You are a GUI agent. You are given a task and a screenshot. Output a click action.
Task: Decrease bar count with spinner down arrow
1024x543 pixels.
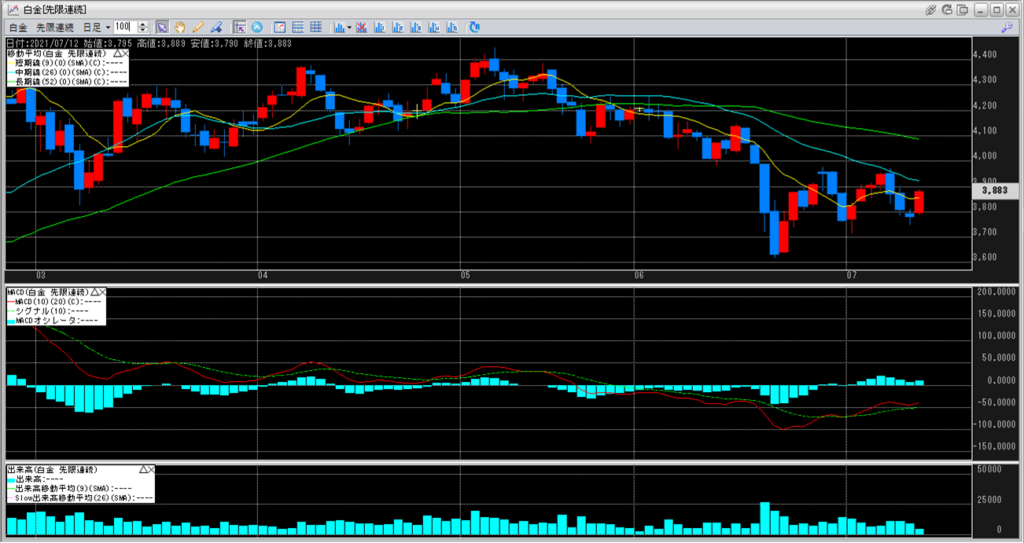click(143, 30)
